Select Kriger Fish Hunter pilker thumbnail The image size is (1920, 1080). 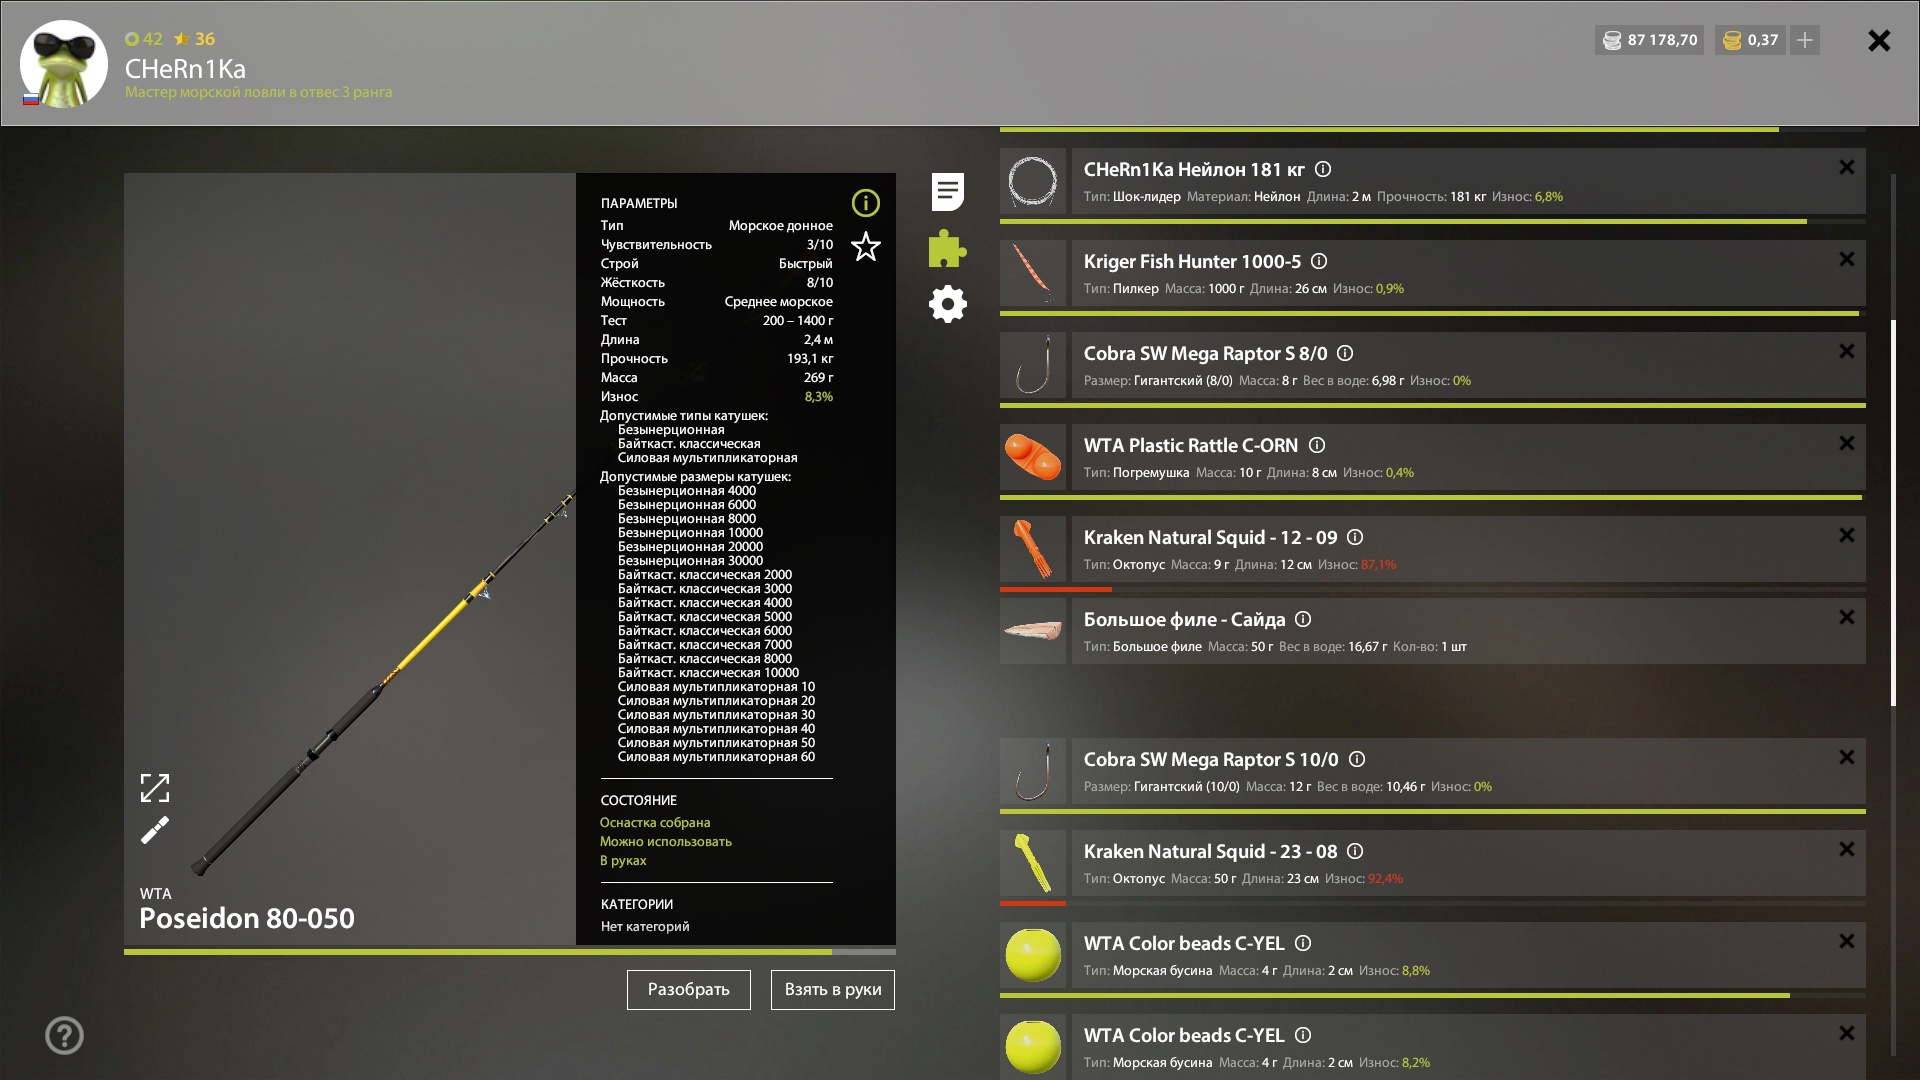(1033, 273)
